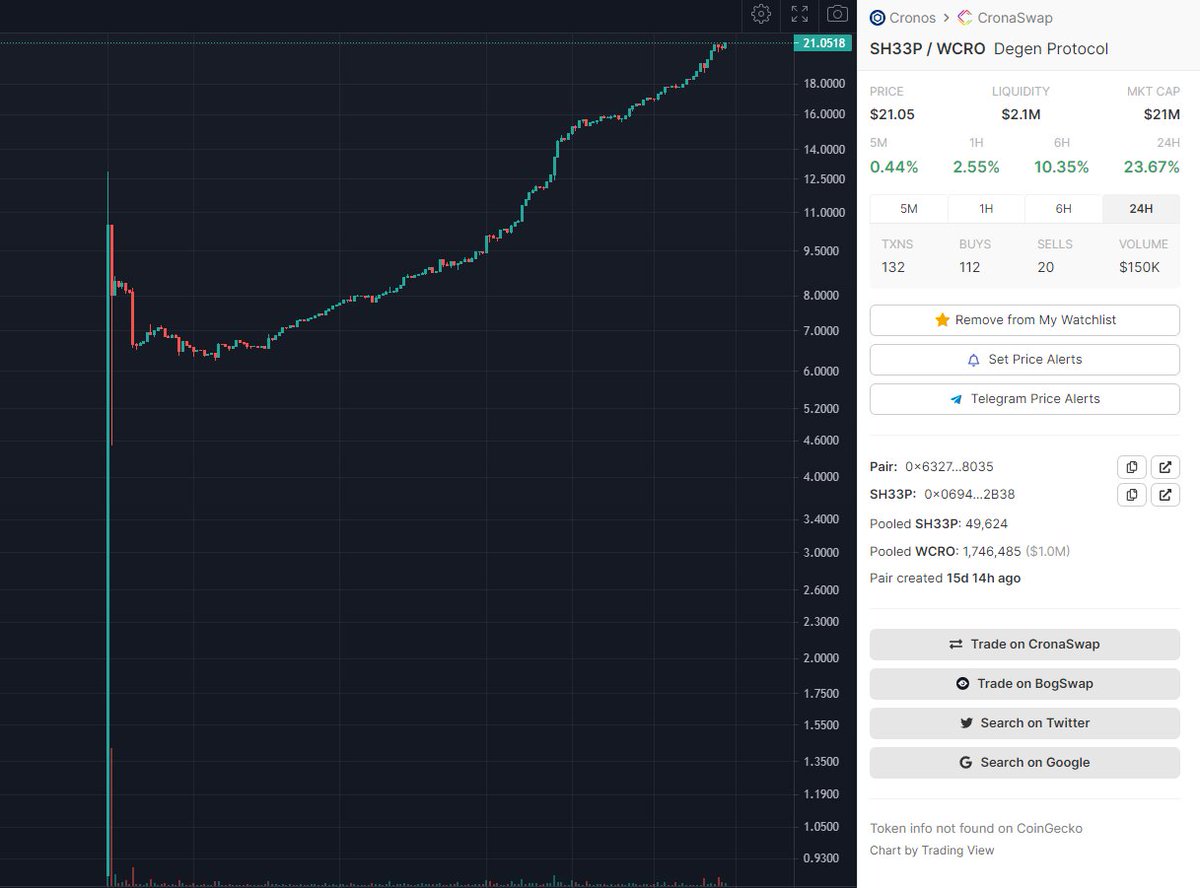The image size is (1200, 888).
Task: Take chart snapshot with camera icon
Action: tap(837, 14)
